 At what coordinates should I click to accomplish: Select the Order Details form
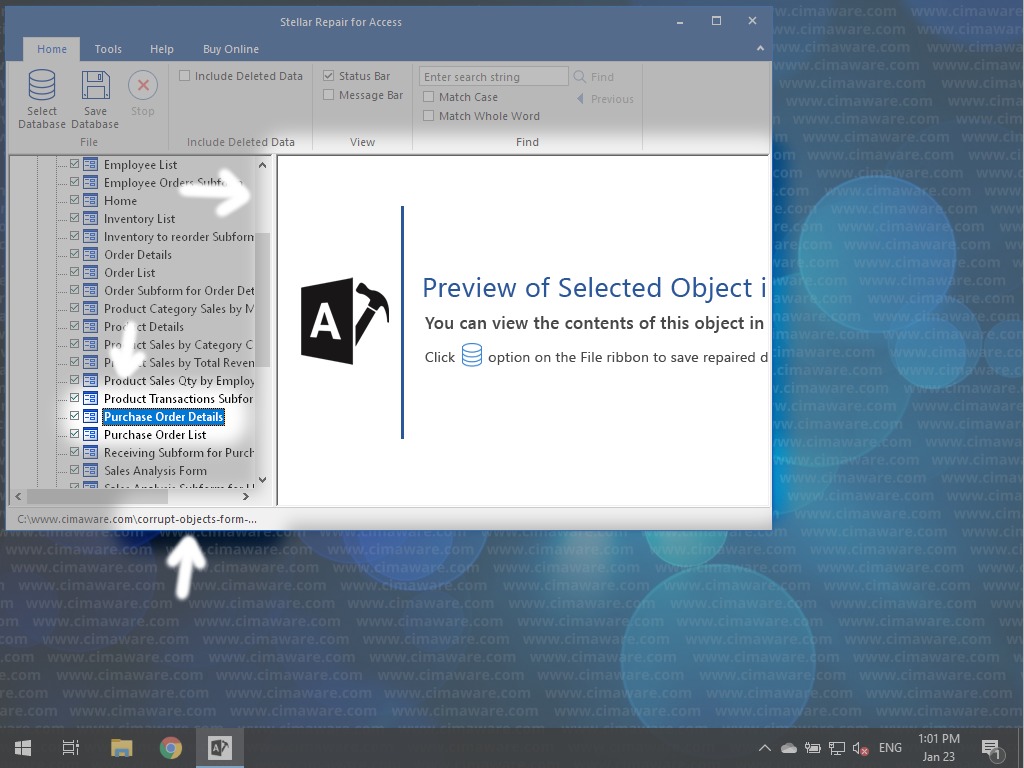[x=138, y=255]
